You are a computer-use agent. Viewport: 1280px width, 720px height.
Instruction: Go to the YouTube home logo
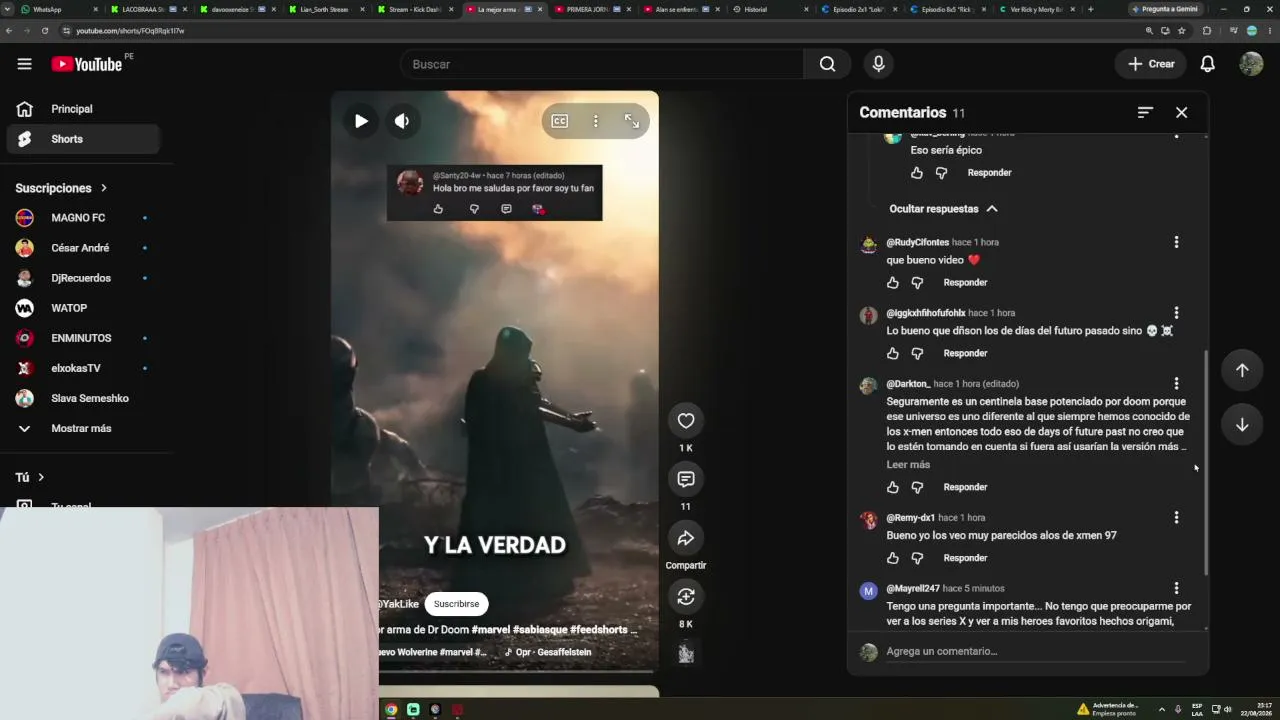(86, 64)
